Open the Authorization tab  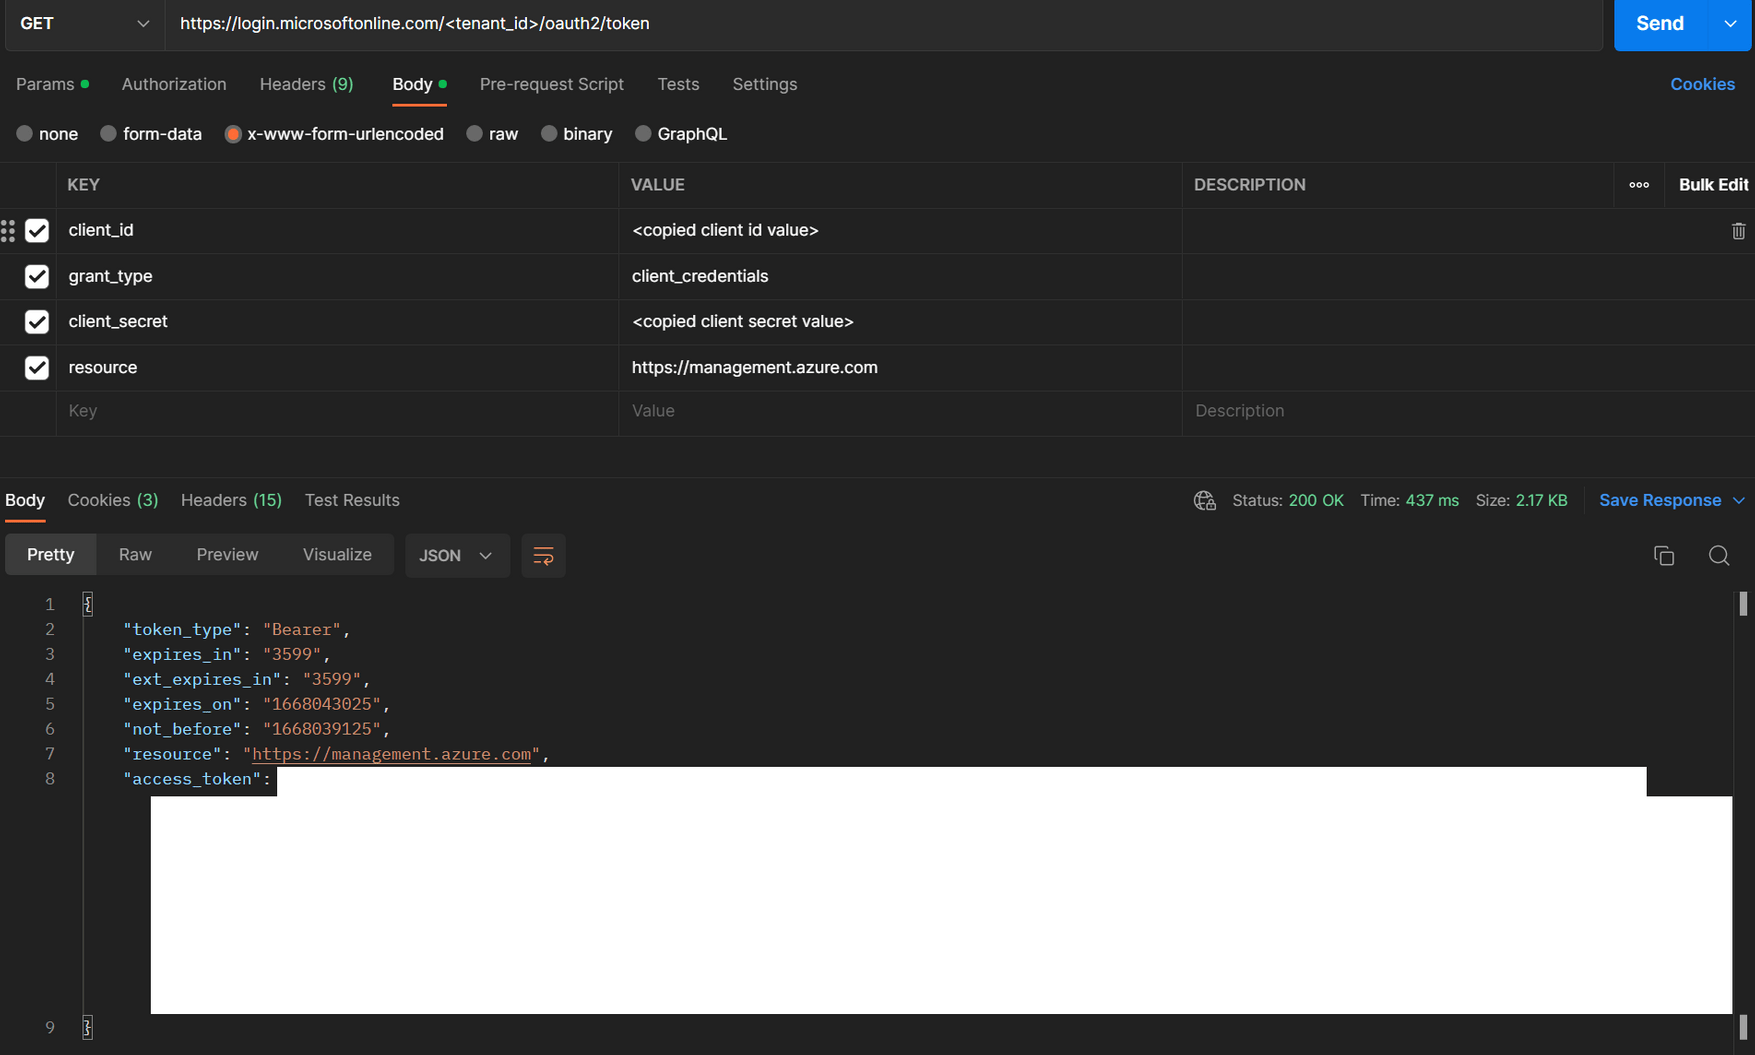click(174, 84)
